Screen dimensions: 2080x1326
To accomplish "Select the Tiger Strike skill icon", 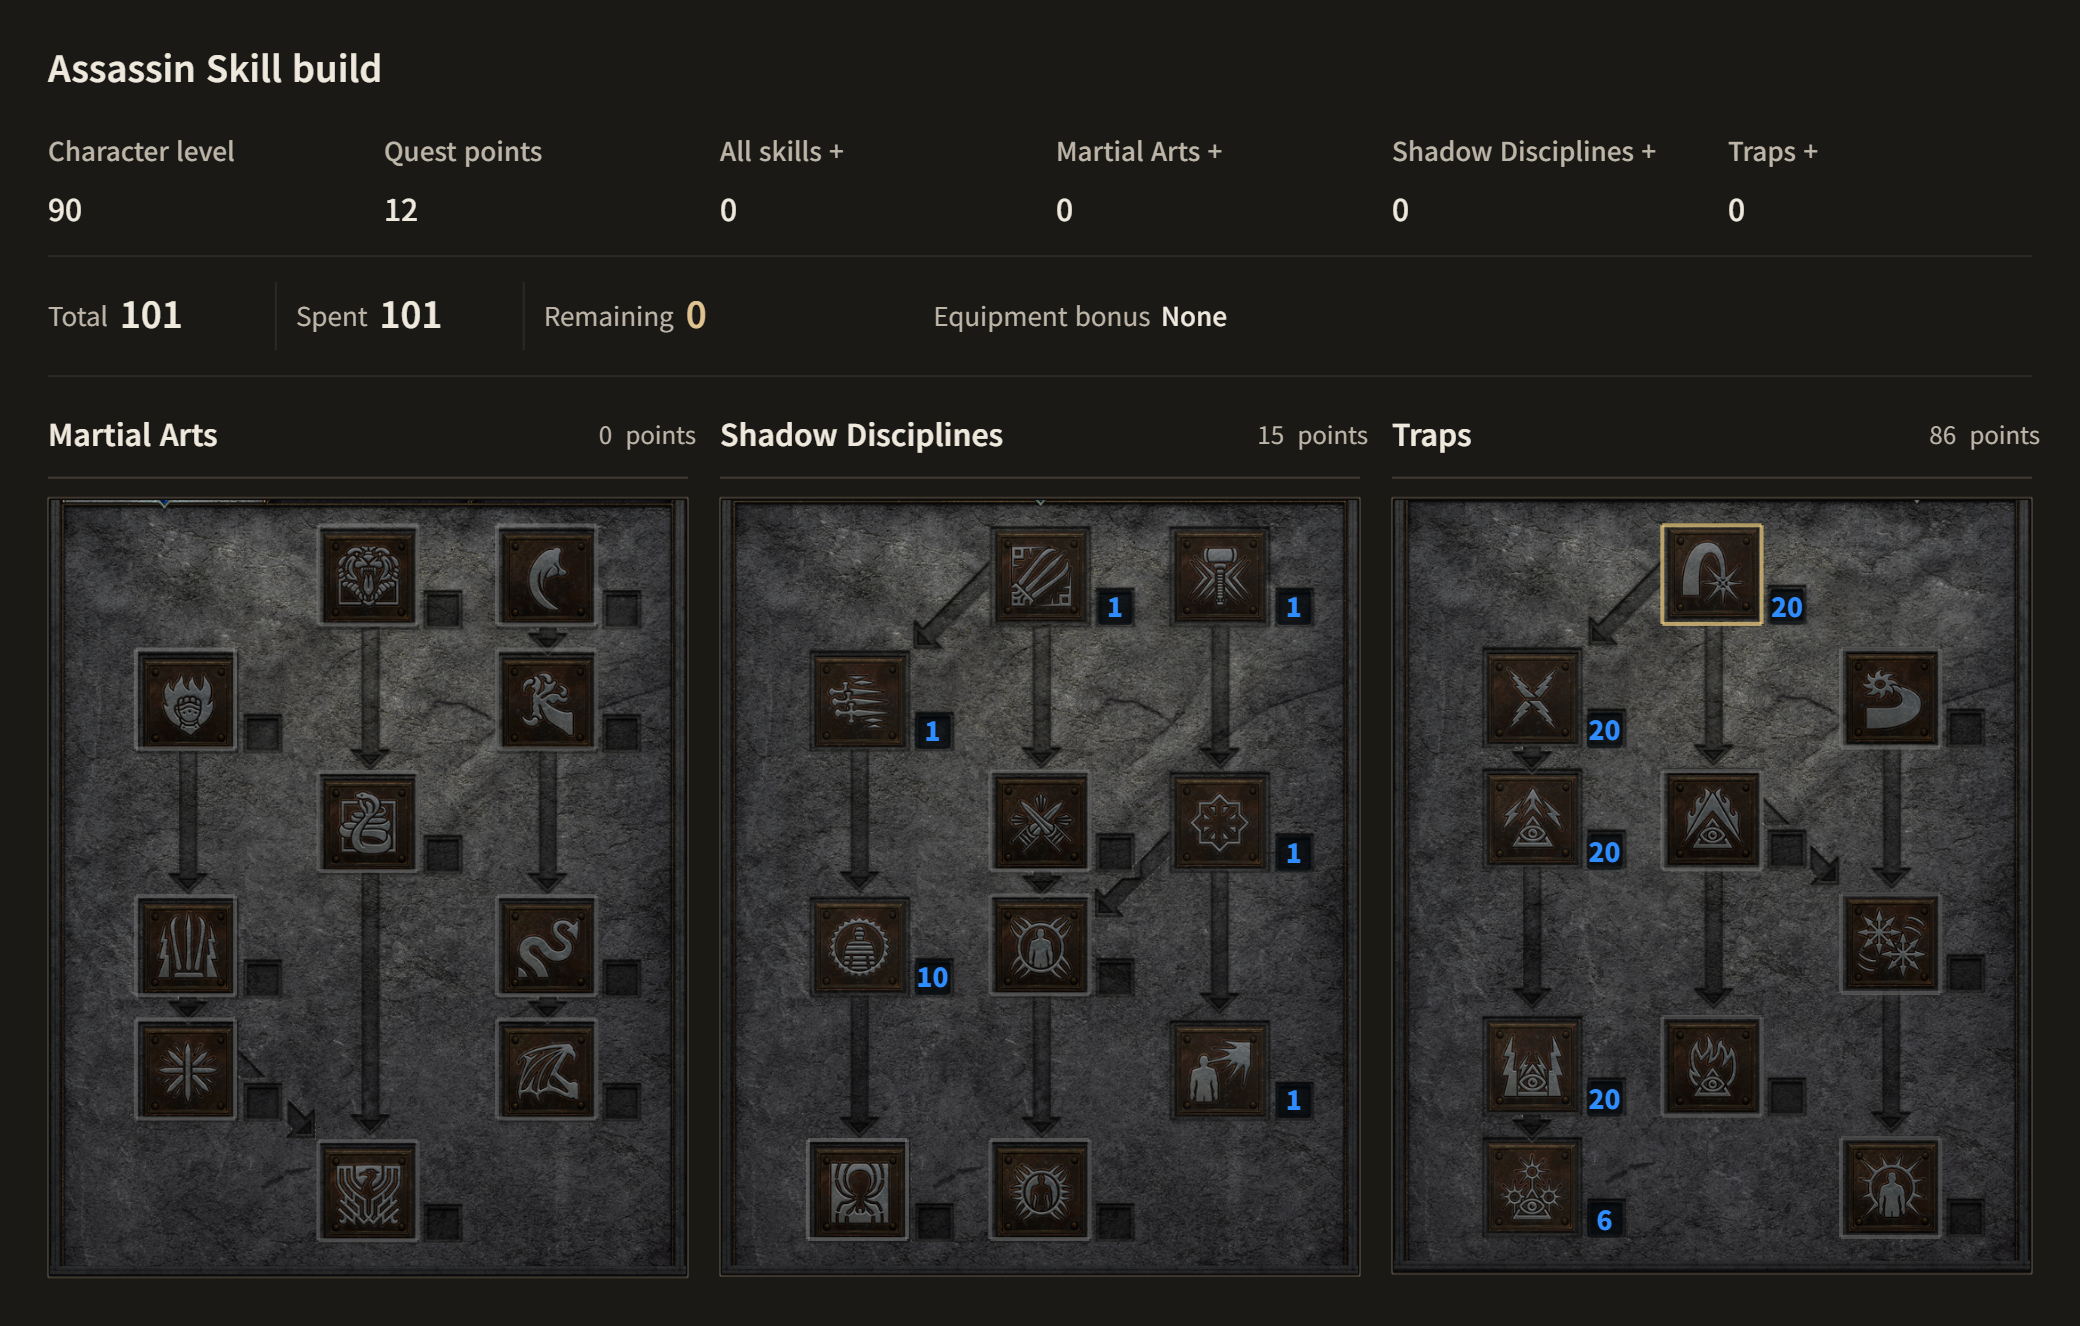I will click(368, 576).
